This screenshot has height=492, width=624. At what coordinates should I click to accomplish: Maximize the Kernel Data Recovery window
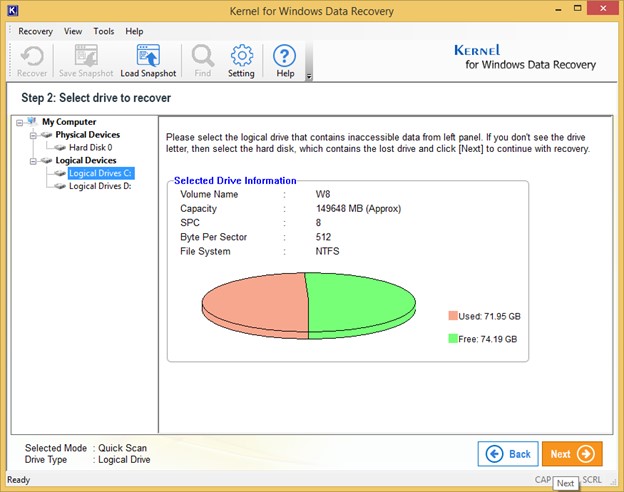tap(578, 8)
